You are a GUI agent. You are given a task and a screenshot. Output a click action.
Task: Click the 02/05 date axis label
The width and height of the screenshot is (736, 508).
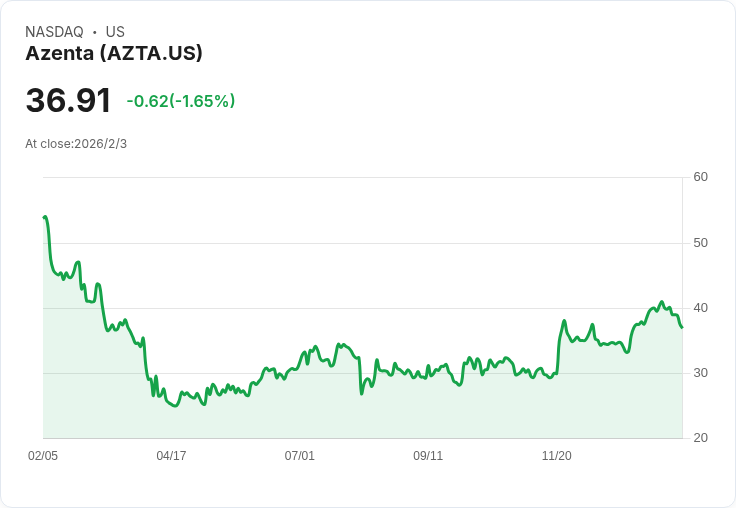coord(43,456)
